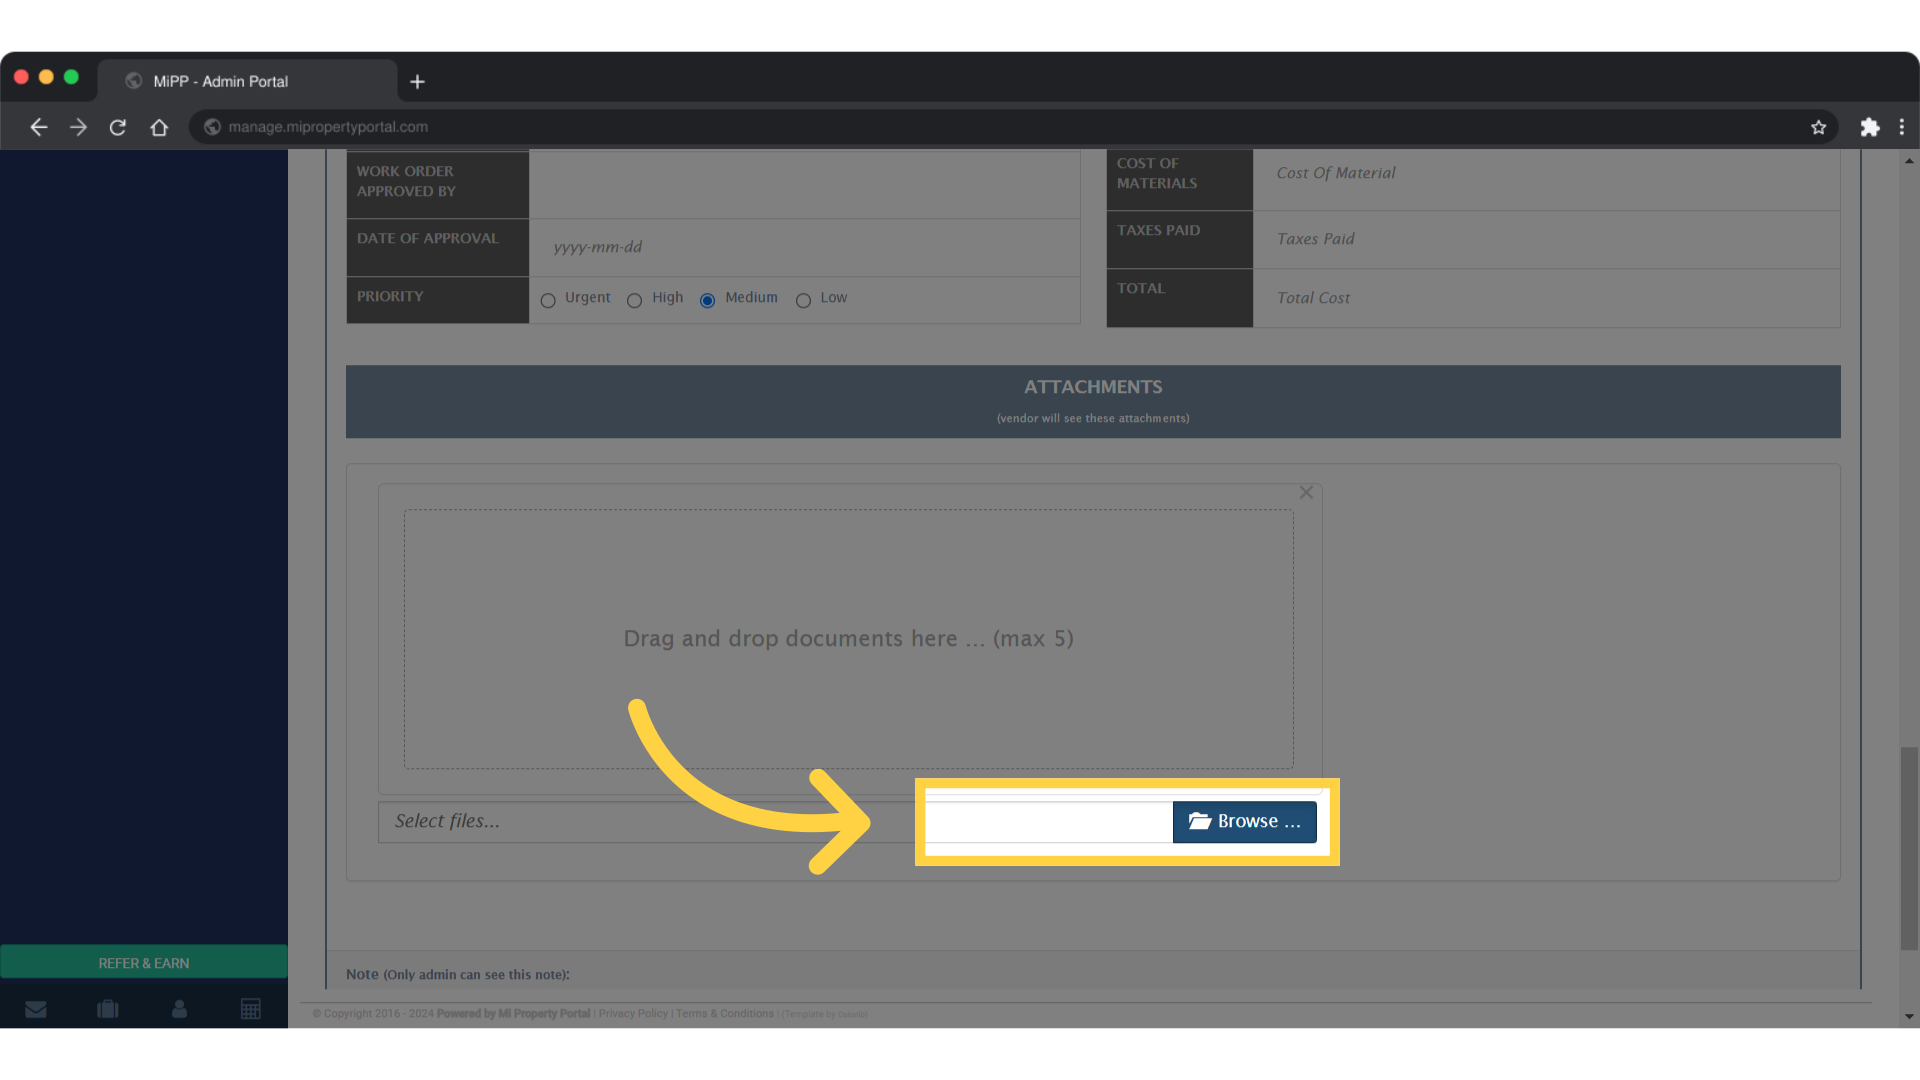
Task: Bookmark this page via the star icon
Action: (x=1819, y=127)
